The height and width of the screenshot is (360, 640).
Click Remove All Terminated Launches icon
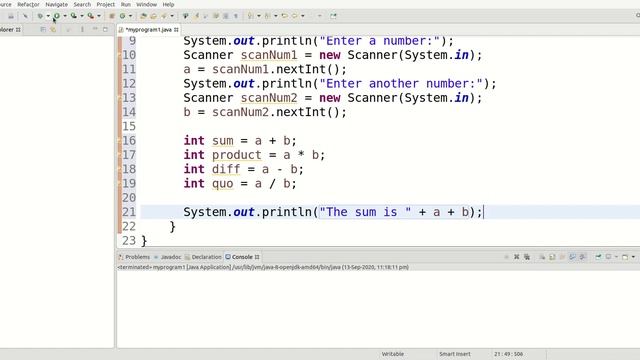tap(527, 257)
